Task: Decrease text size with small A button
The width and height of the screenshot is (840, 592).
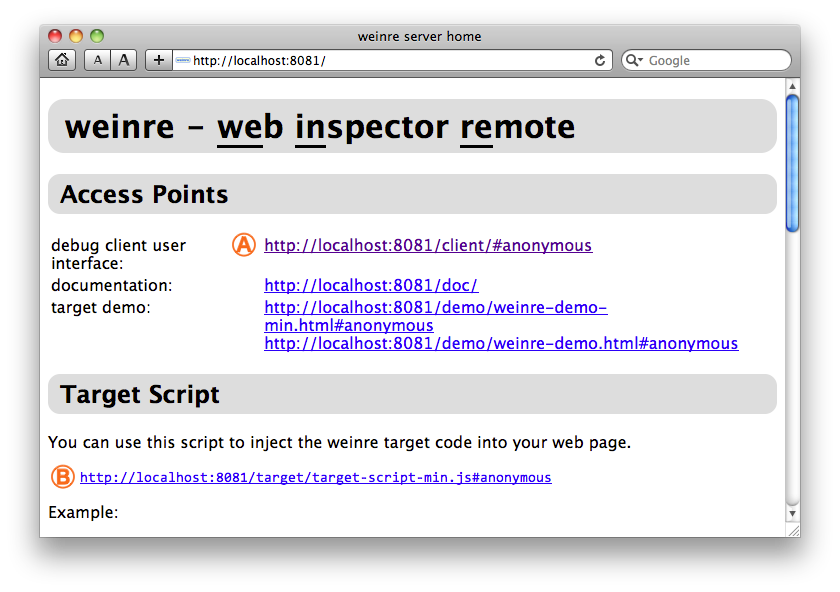Action: 98,60
